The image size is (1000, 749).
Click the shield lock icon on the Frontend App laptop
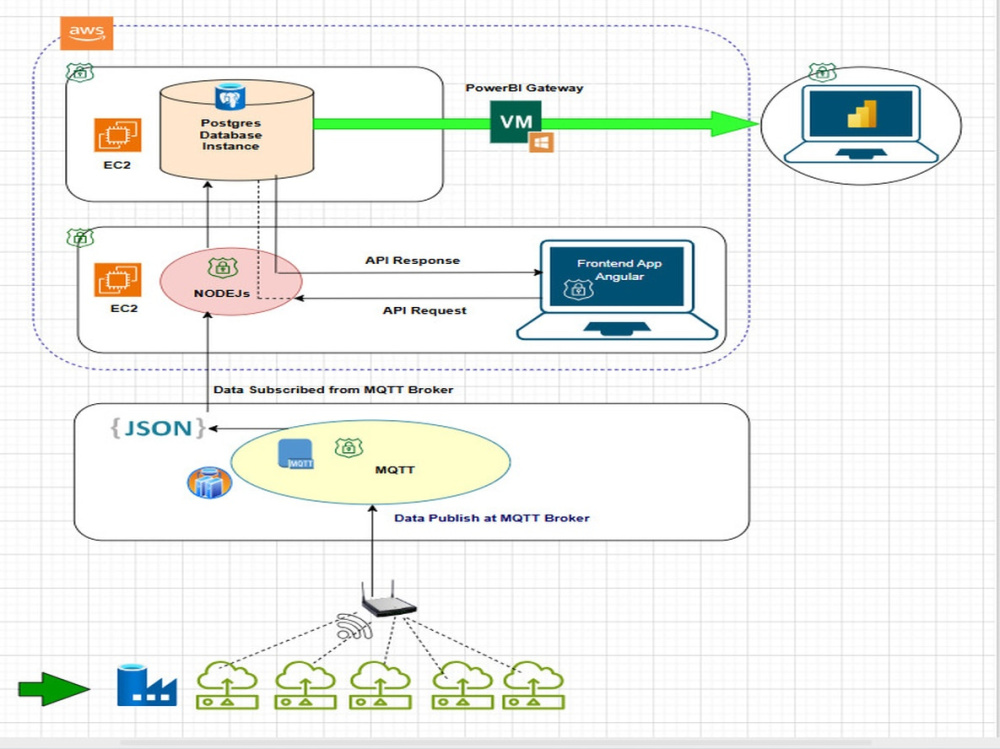click(578, 290)
